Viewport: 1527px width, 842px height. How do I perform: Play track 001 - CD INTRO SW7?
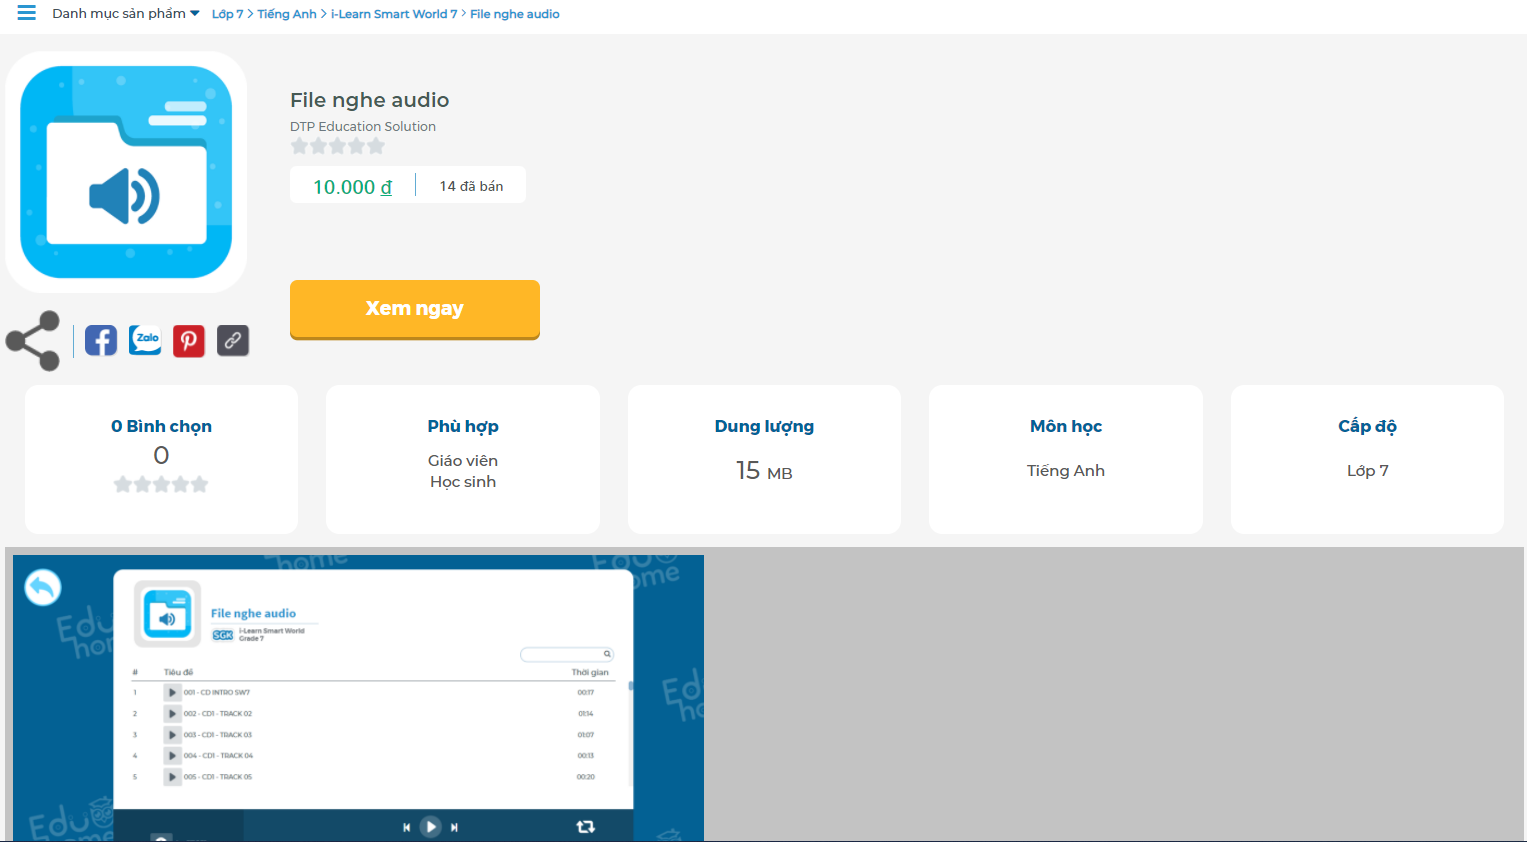(x=172, y=692)
